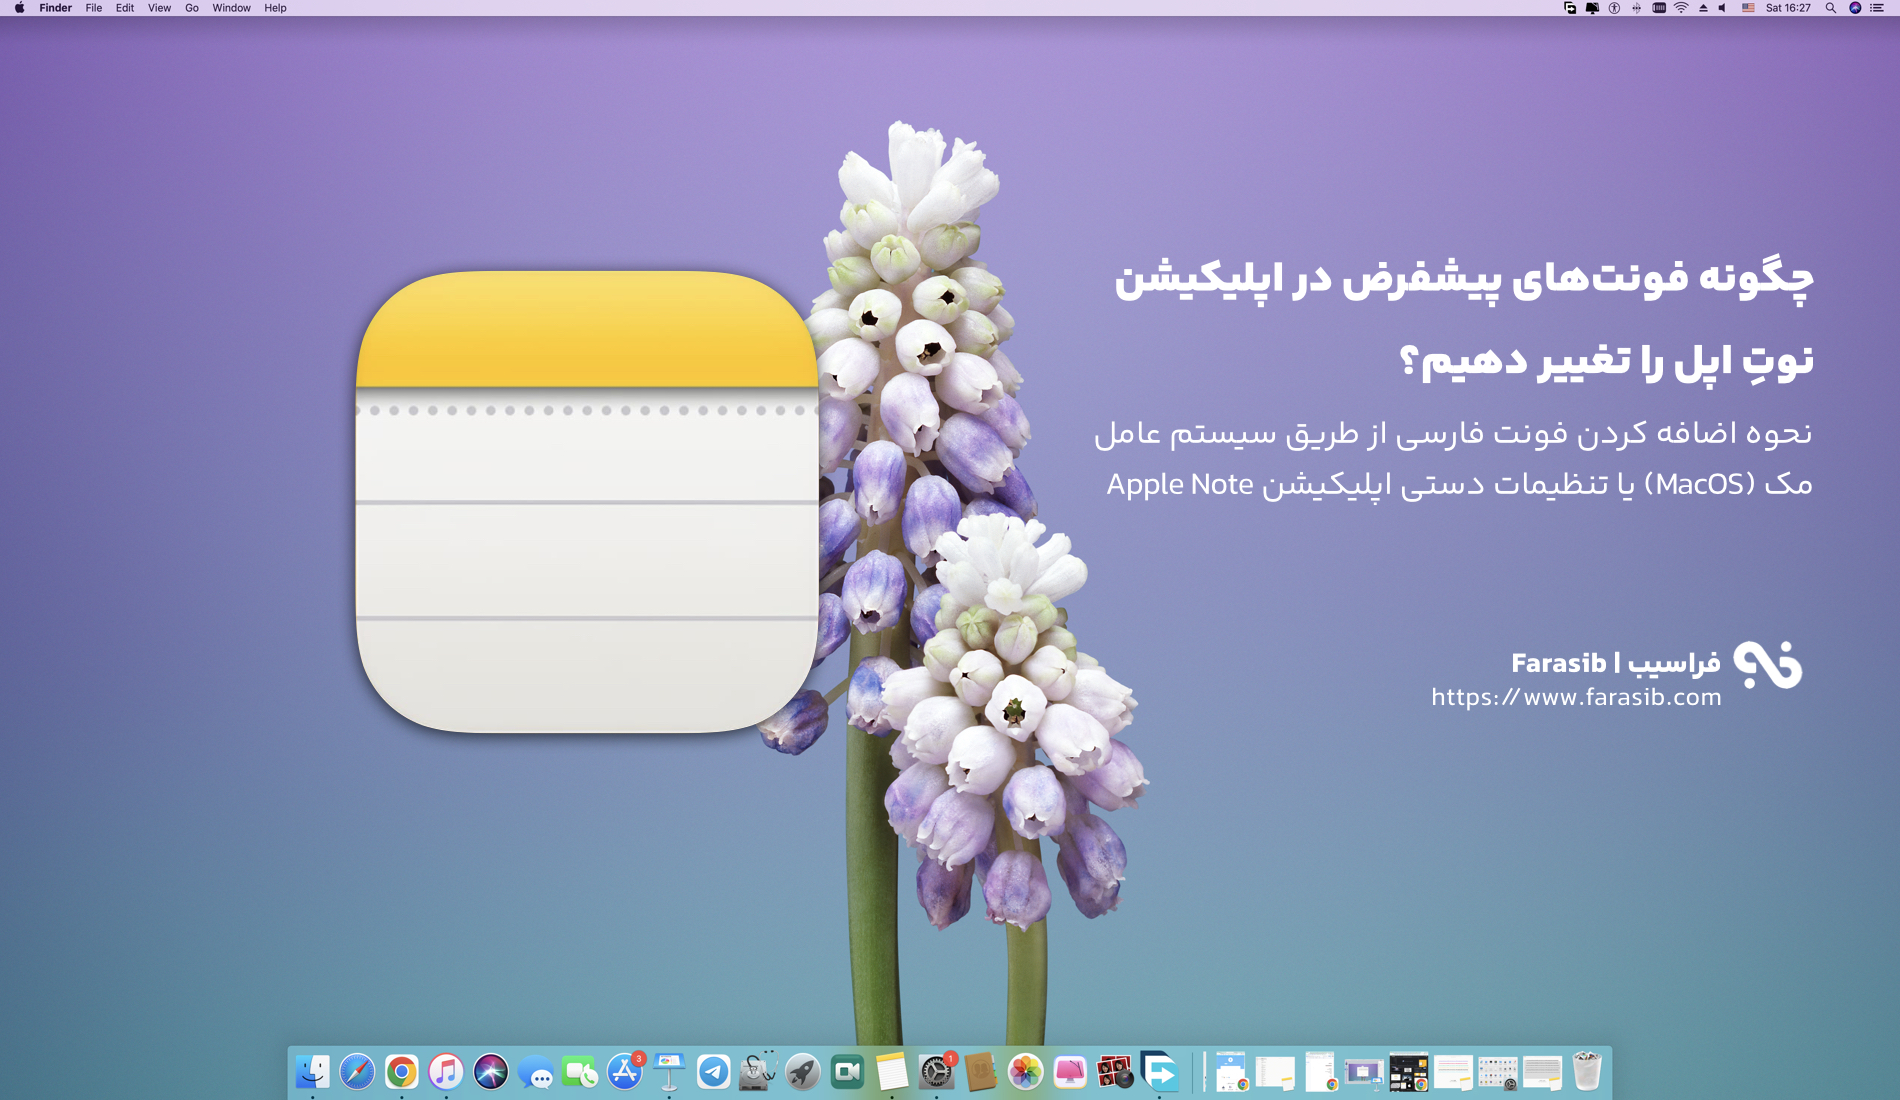Open the Apple menu
1900x1100 pixels.
click(19, 8)
